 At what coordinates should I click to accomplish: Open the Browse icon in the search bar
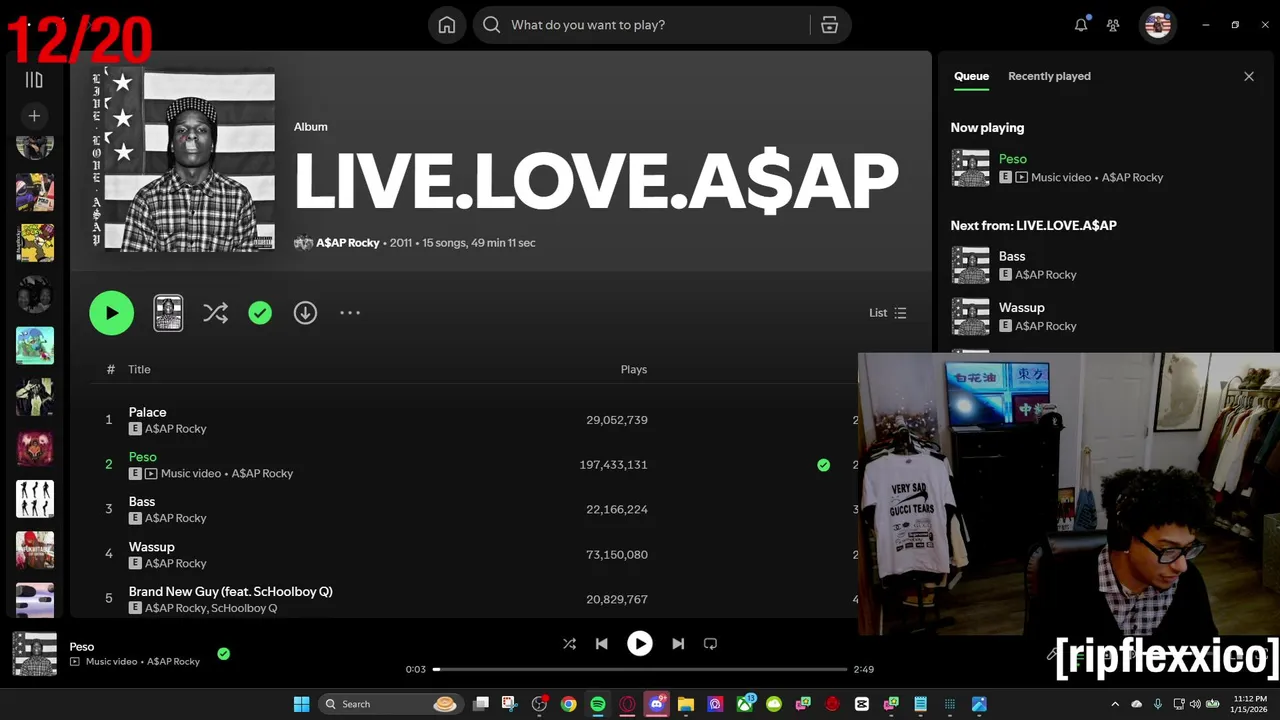tap(829, 25)
